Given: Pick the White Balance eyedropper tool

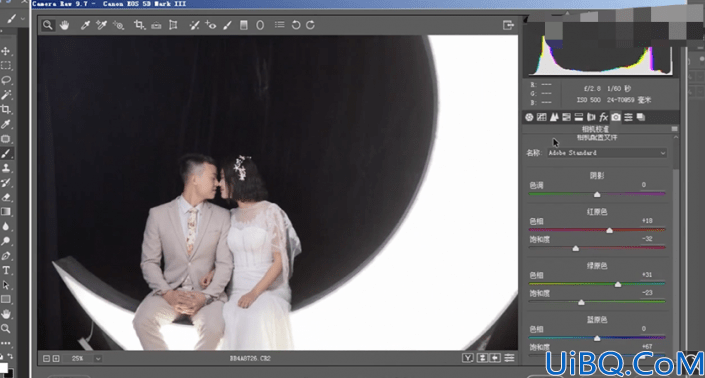Looking at the screenshot, I should 85,25.
